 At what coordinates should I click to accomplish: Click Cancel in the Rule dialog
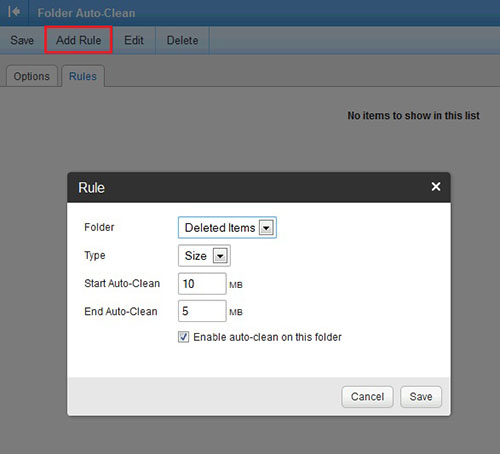pyautogui.click(x=367, y=397)
